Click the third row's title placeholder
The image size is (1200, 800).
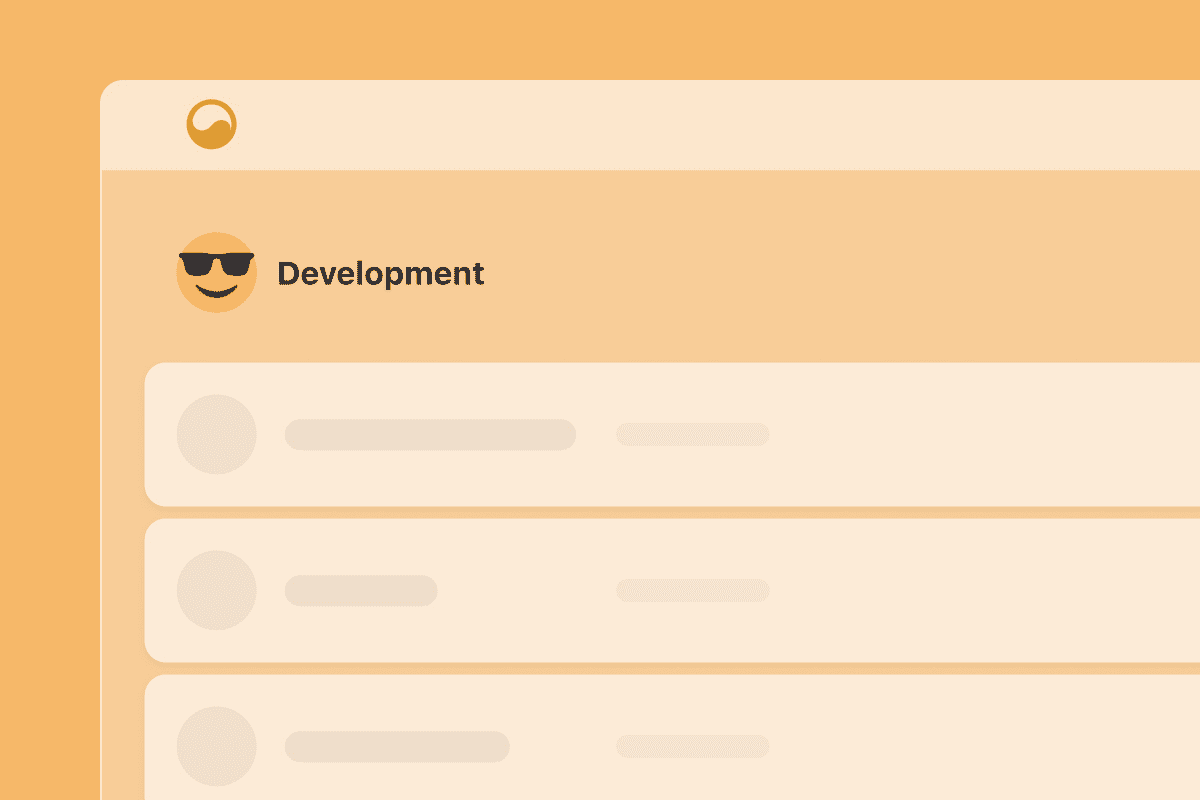[397, 747]
